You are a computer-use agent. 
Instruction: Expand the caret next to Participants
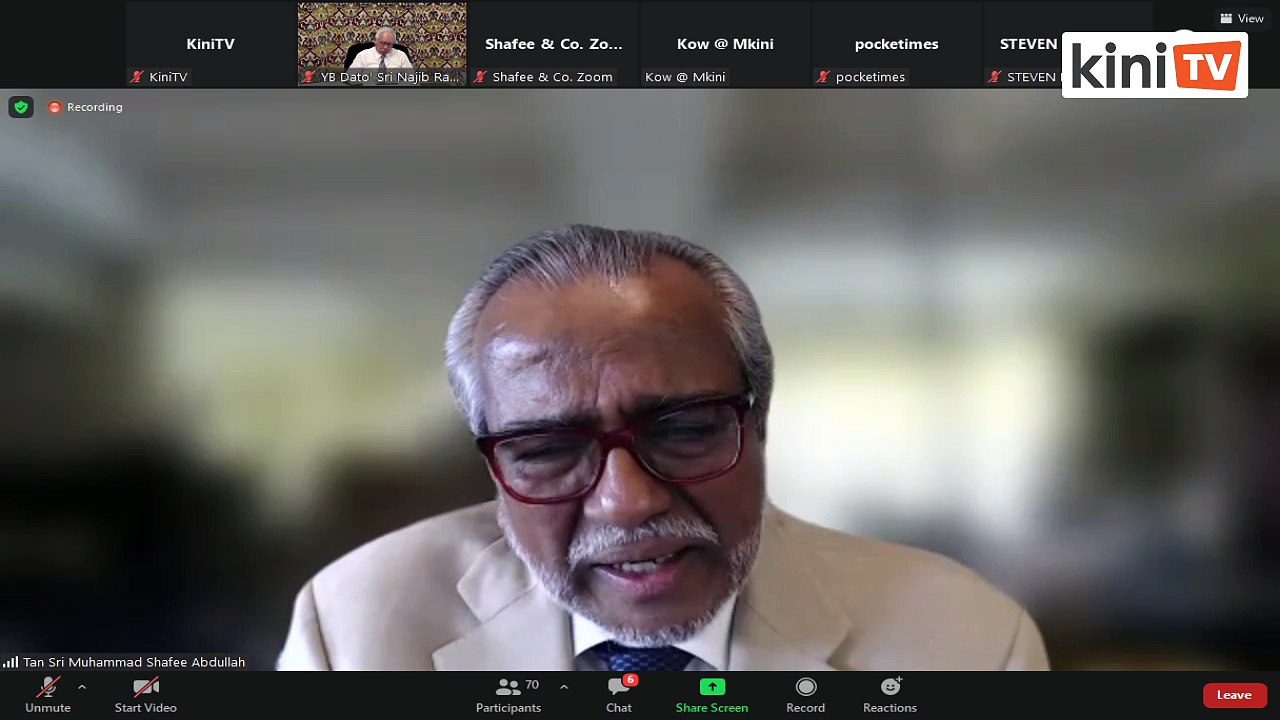pyautogui.click(x=564, y=687)
